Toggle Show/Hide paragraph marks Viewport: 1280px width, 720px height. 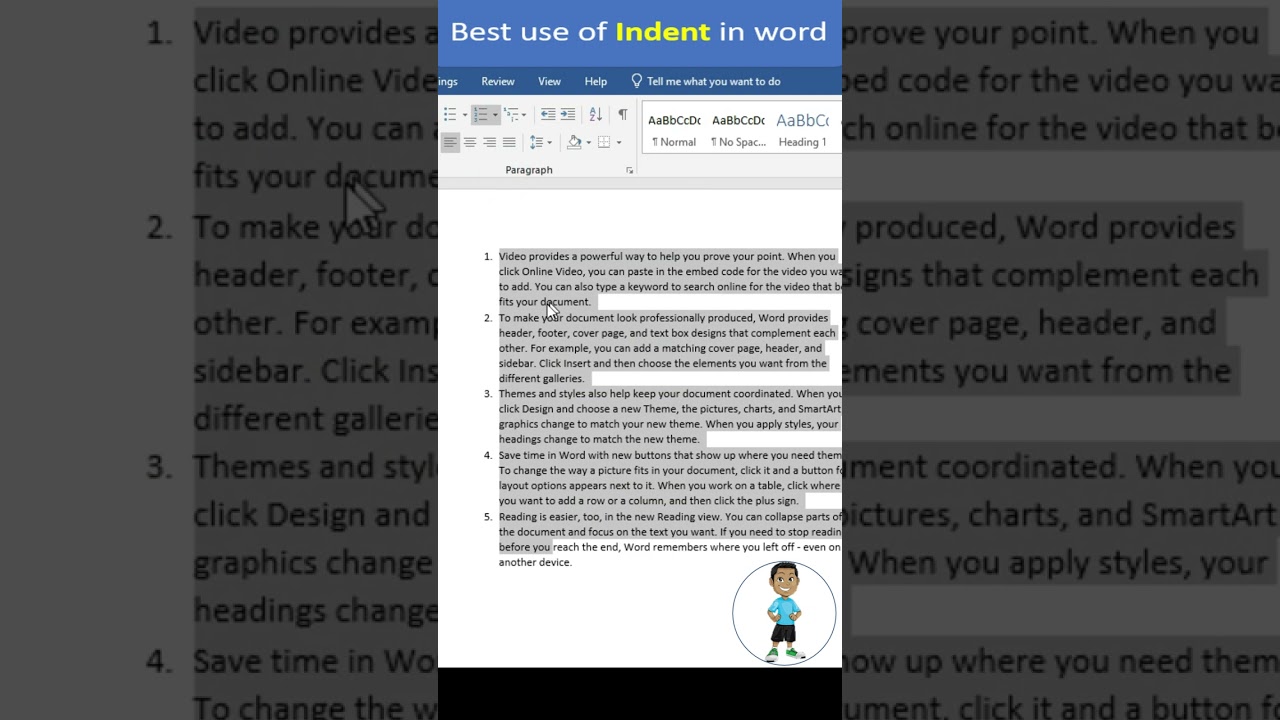point(623,115)
